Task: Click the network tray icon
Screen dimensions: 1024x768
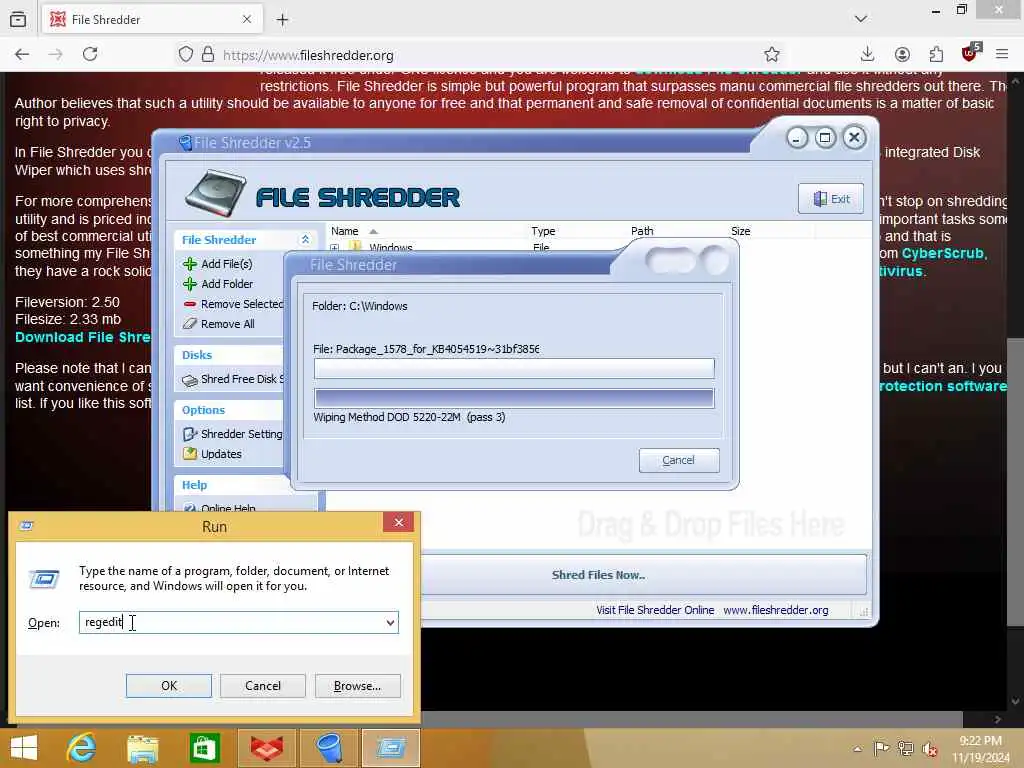Action: click(x=905, y=748)
